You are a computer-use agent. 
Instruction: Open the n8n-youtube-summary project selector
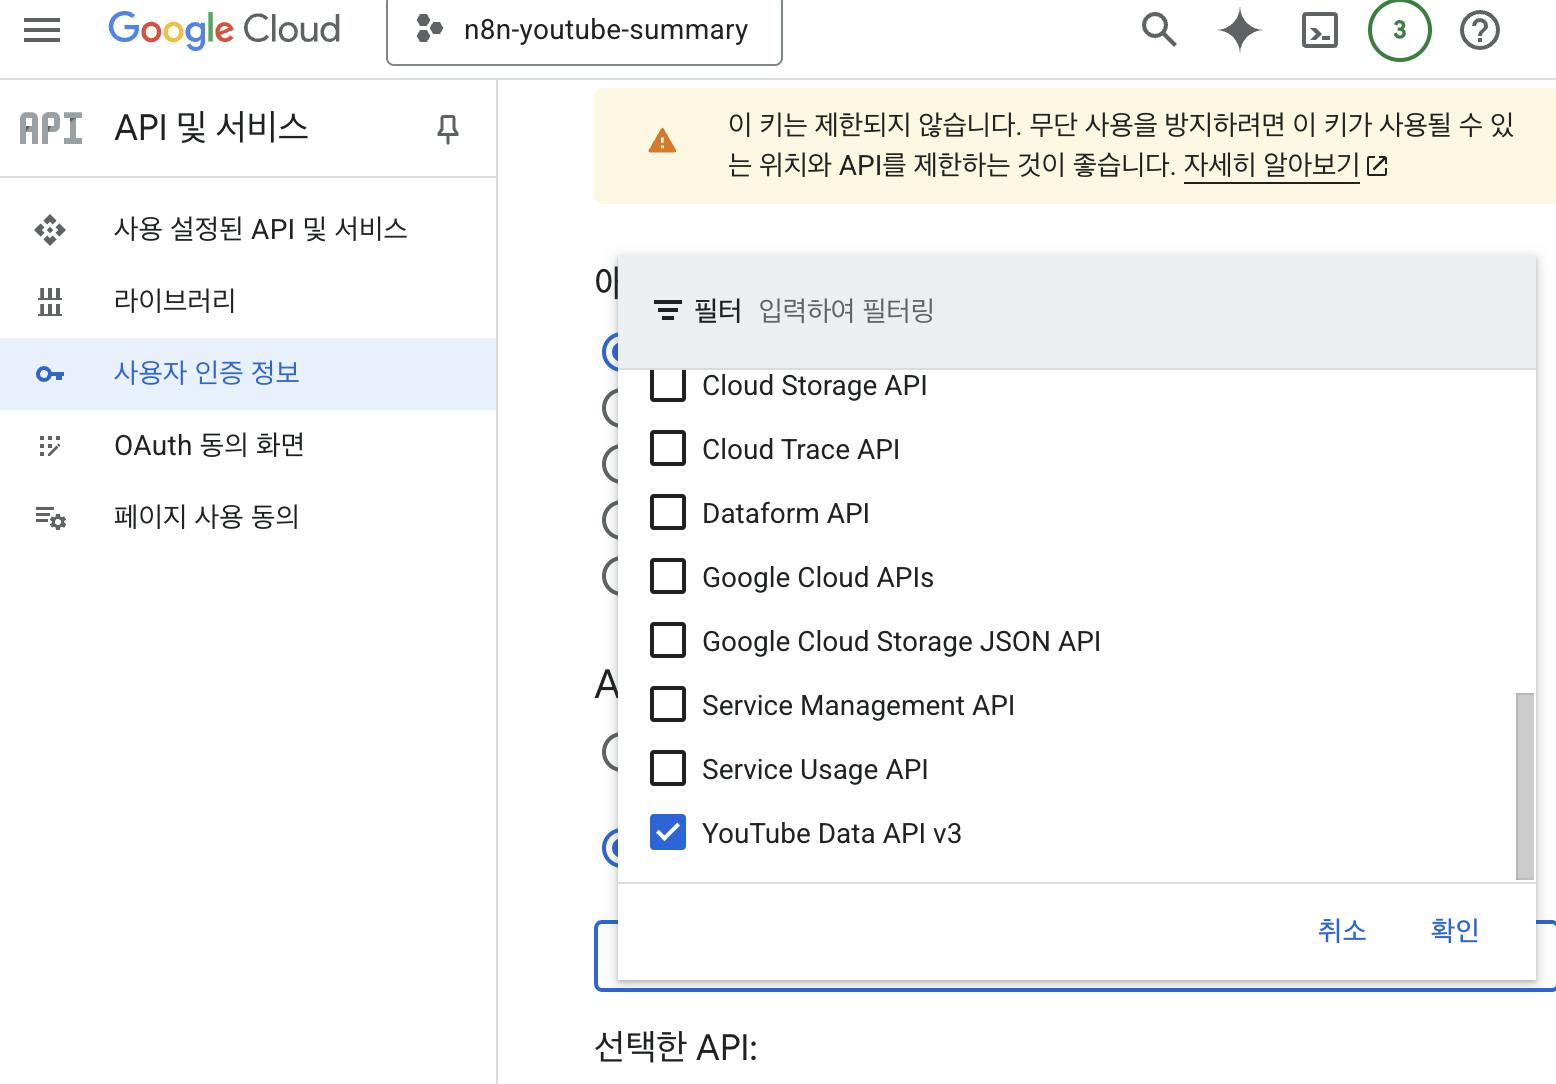pyautogui.click(x=584, y=31)
